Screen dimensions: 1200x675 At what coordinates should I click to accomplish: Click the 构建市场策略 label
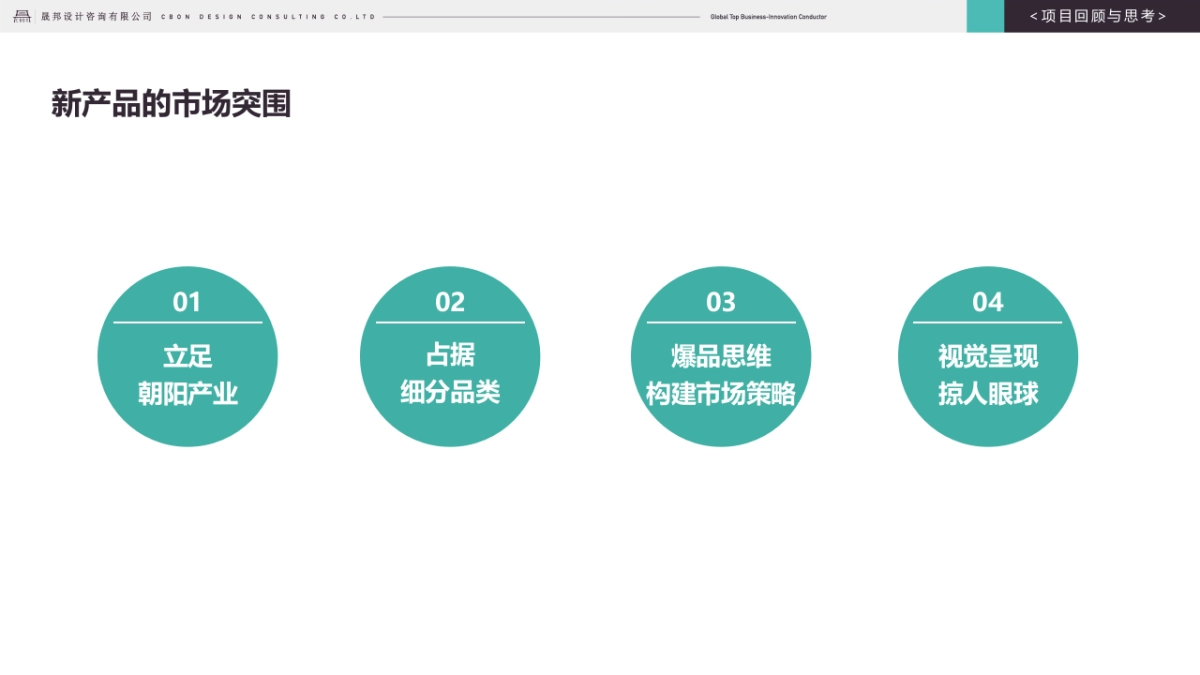point(721,394)
